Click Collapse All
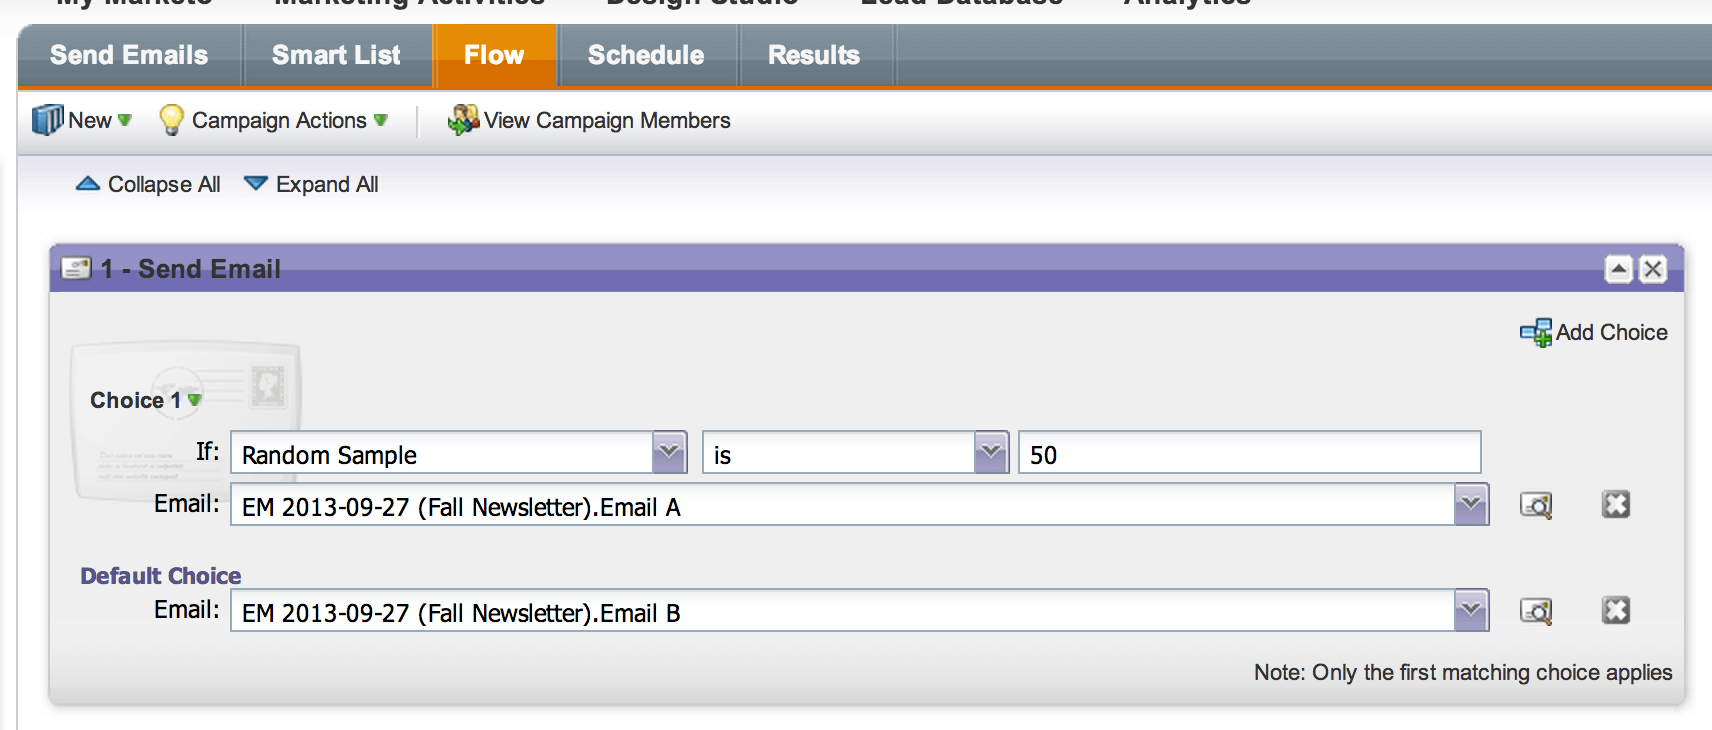 click(149, 185)
